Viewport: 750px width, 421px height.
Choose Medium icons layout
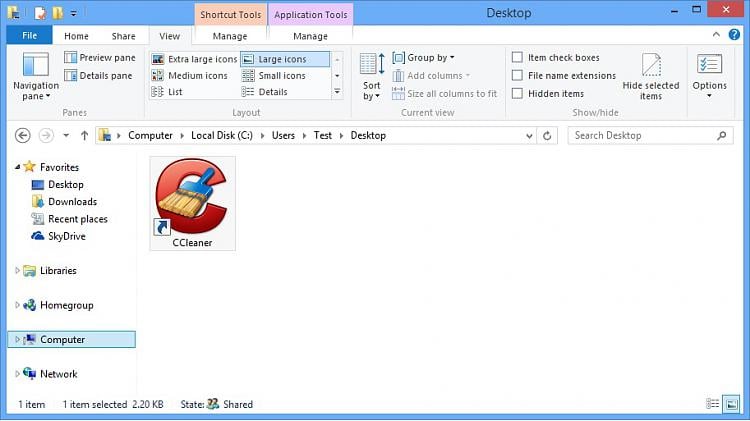pyautogui.click(x=189, y=76)
